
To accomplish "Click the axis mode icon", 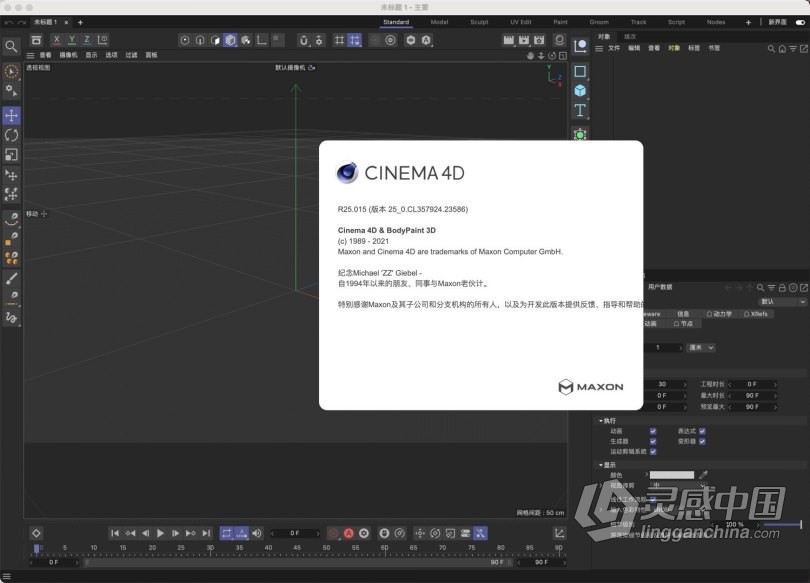I will tap(262, 40).
